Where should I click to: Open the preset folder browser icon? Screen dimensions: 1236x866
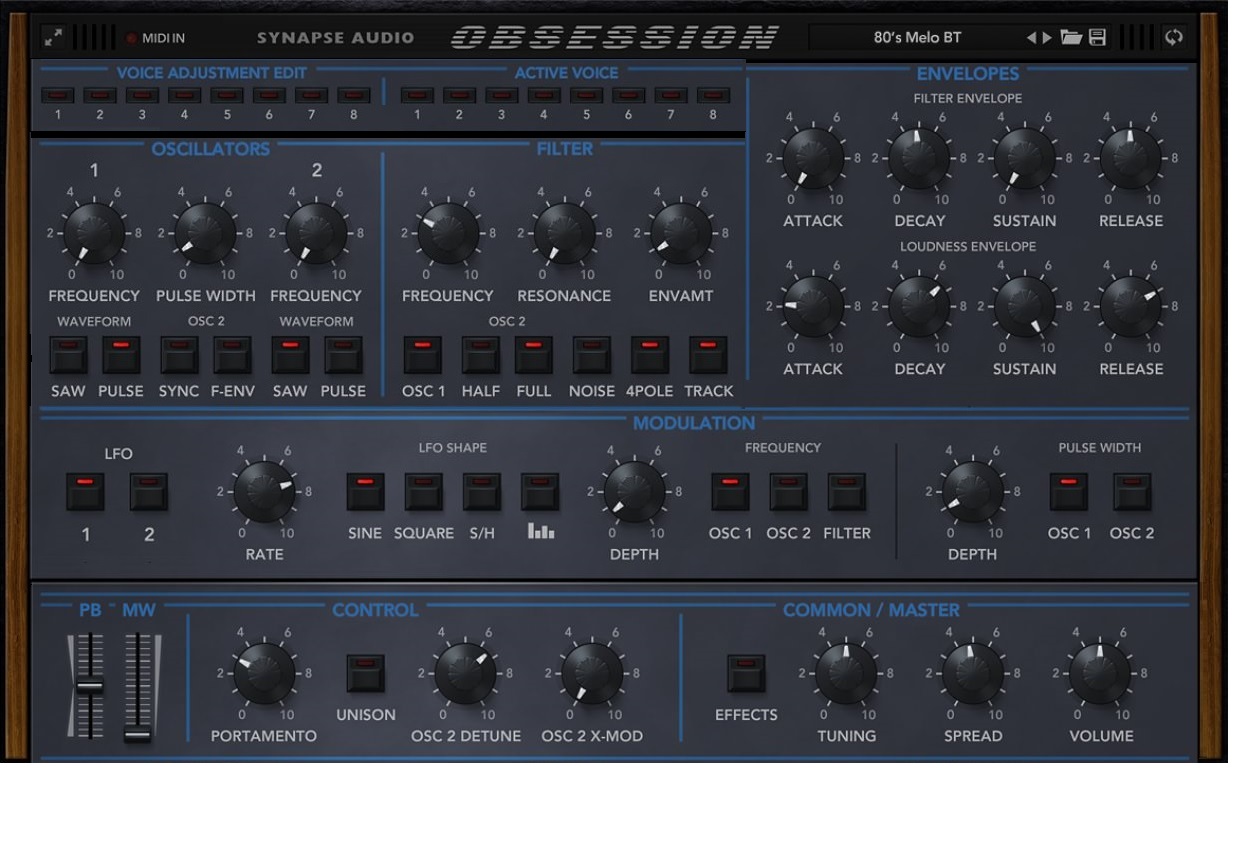coord(1071,38)
